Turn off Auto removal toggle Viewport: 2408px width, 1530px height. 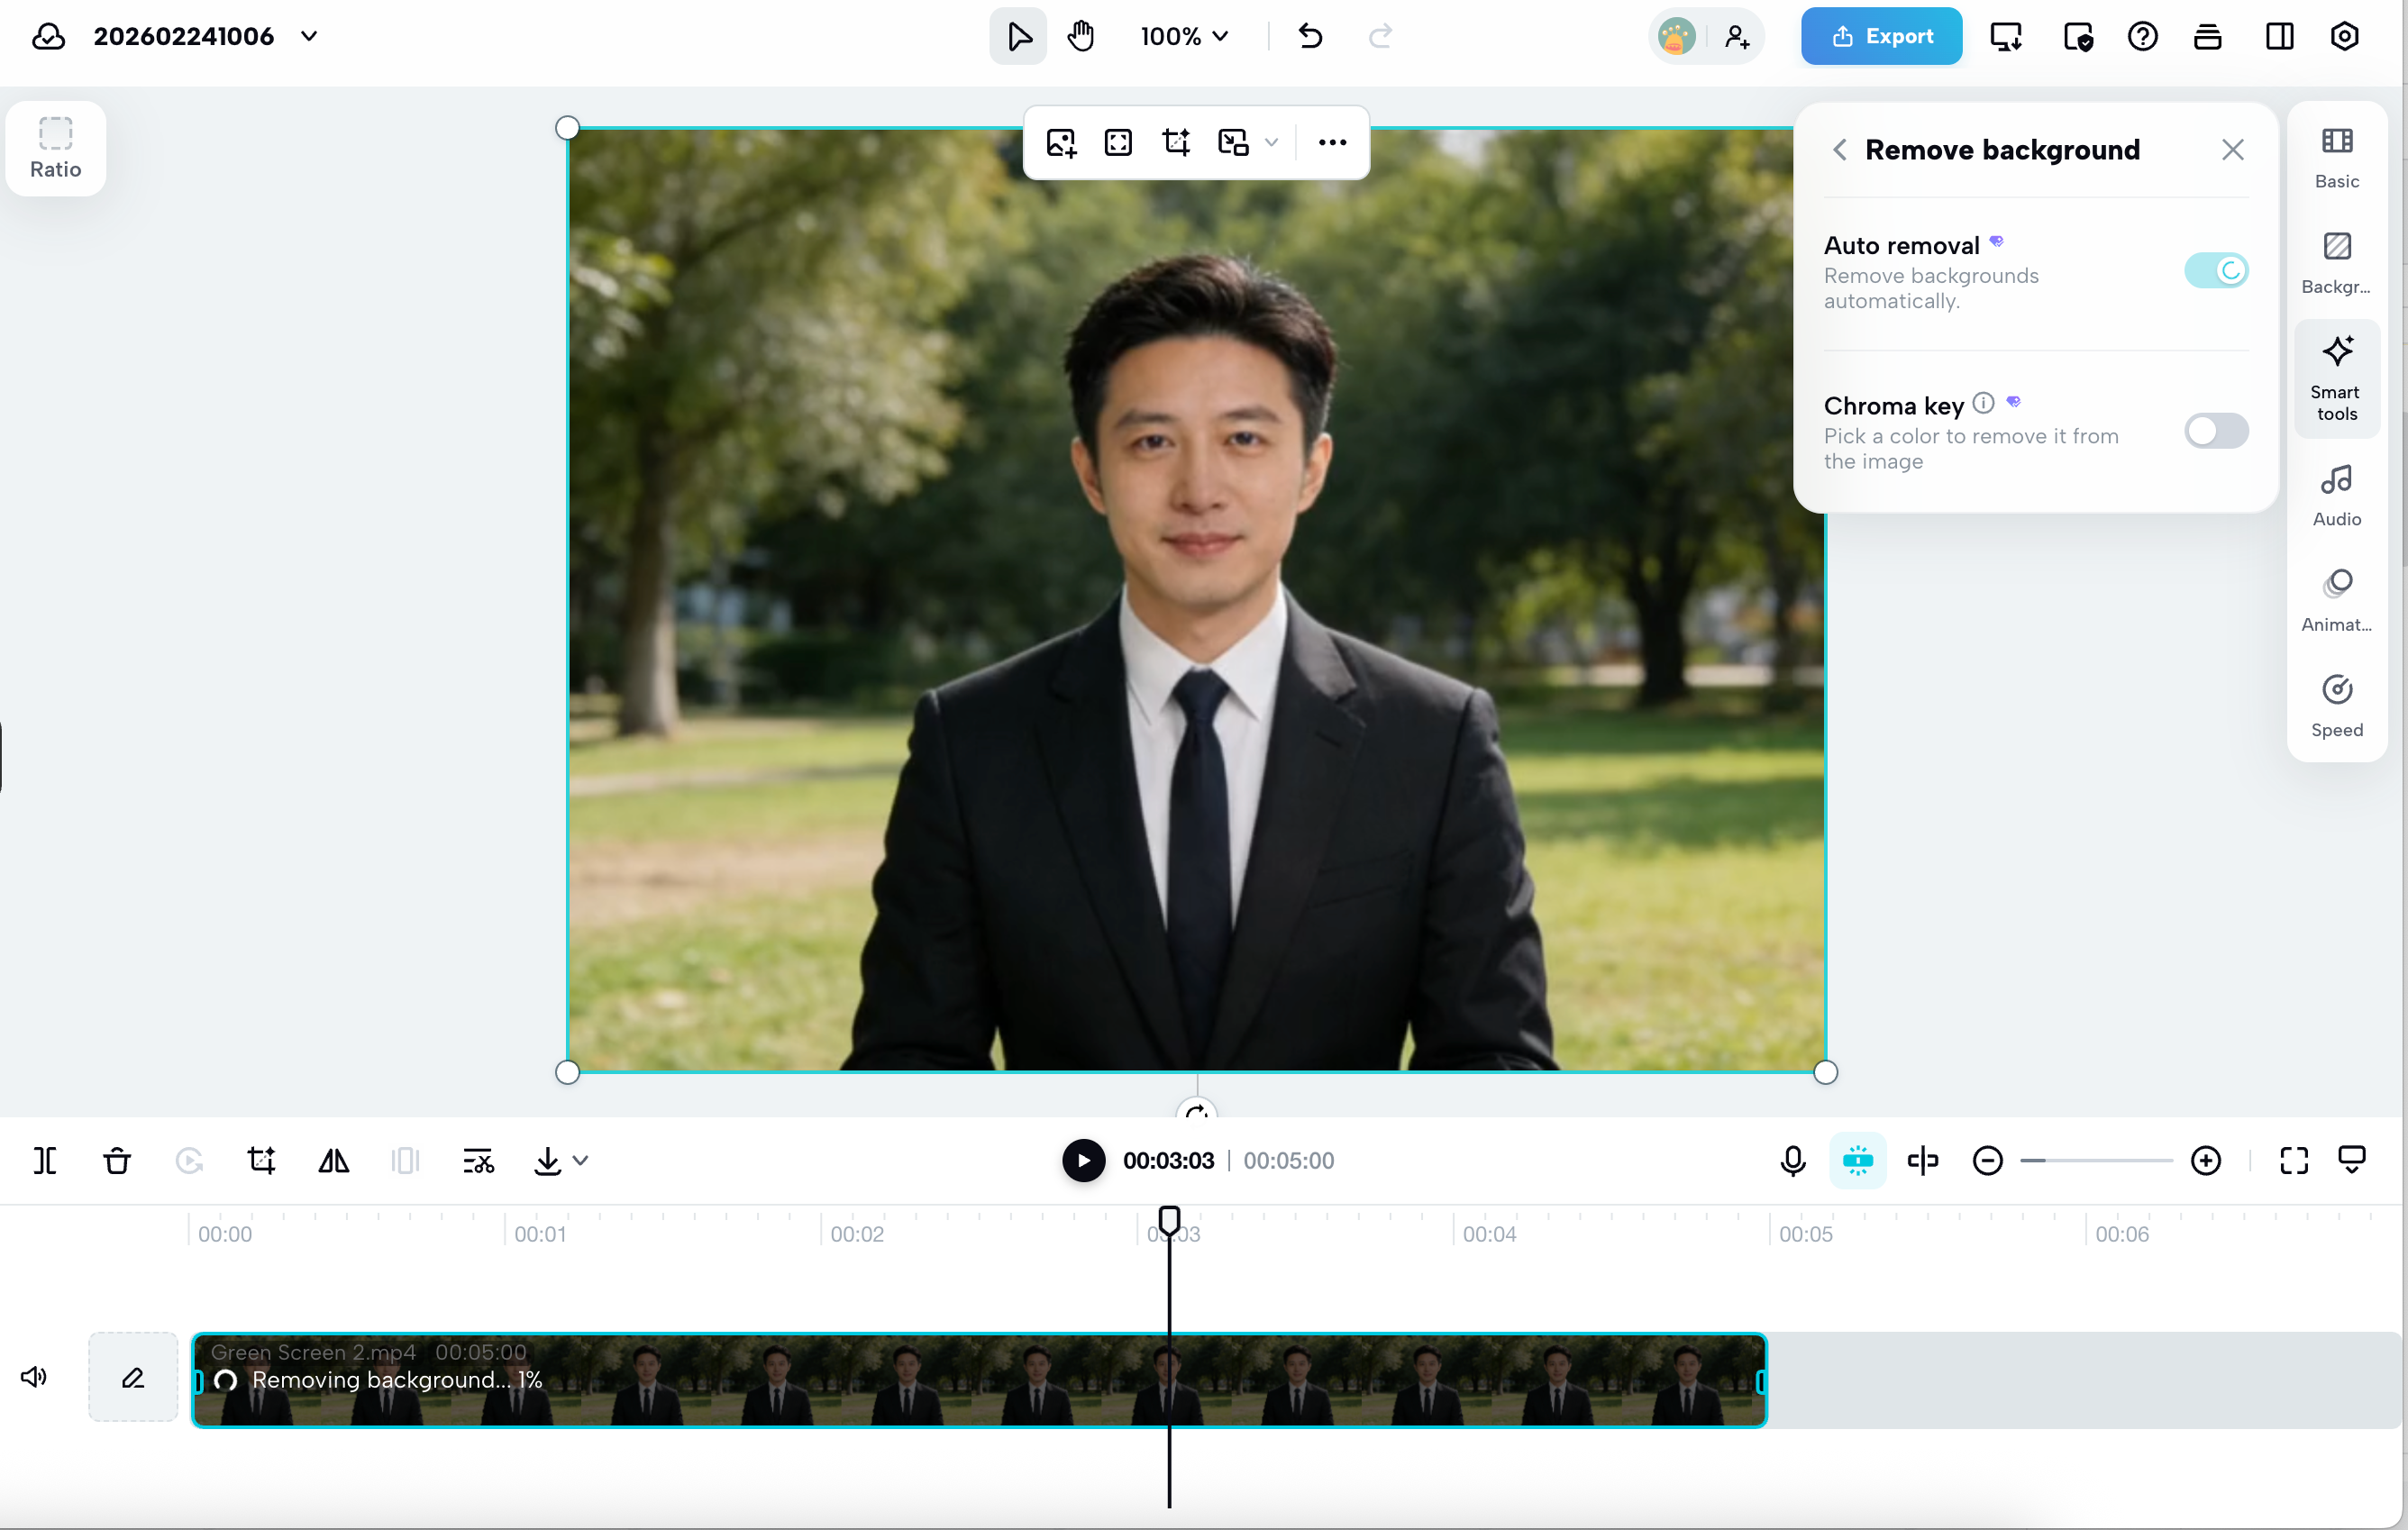tap(2215, 270)
